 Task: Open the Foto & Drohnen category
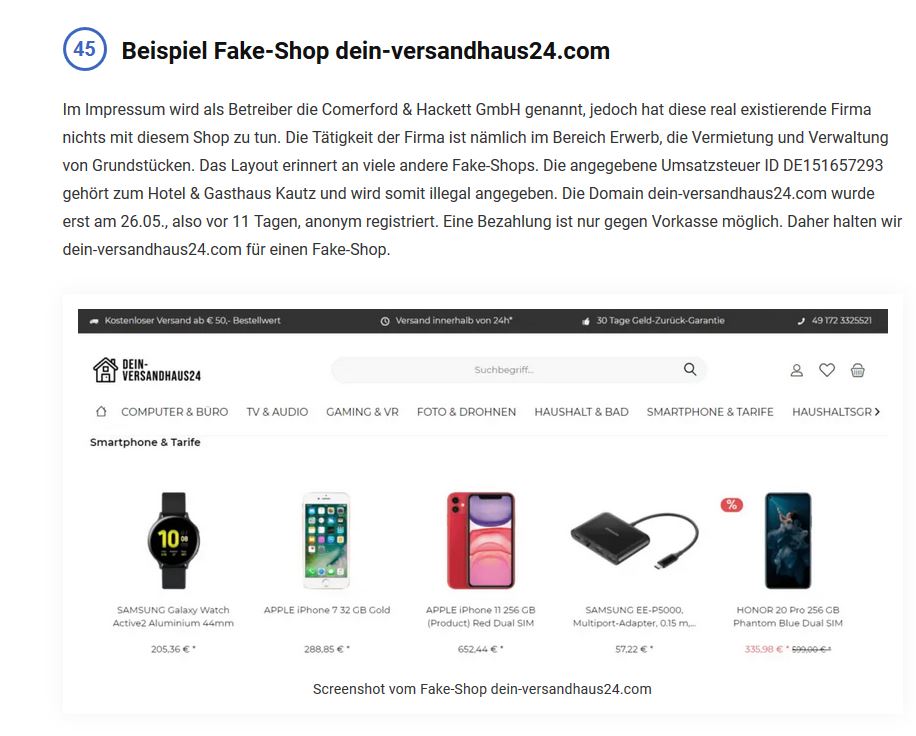(466, 412)
